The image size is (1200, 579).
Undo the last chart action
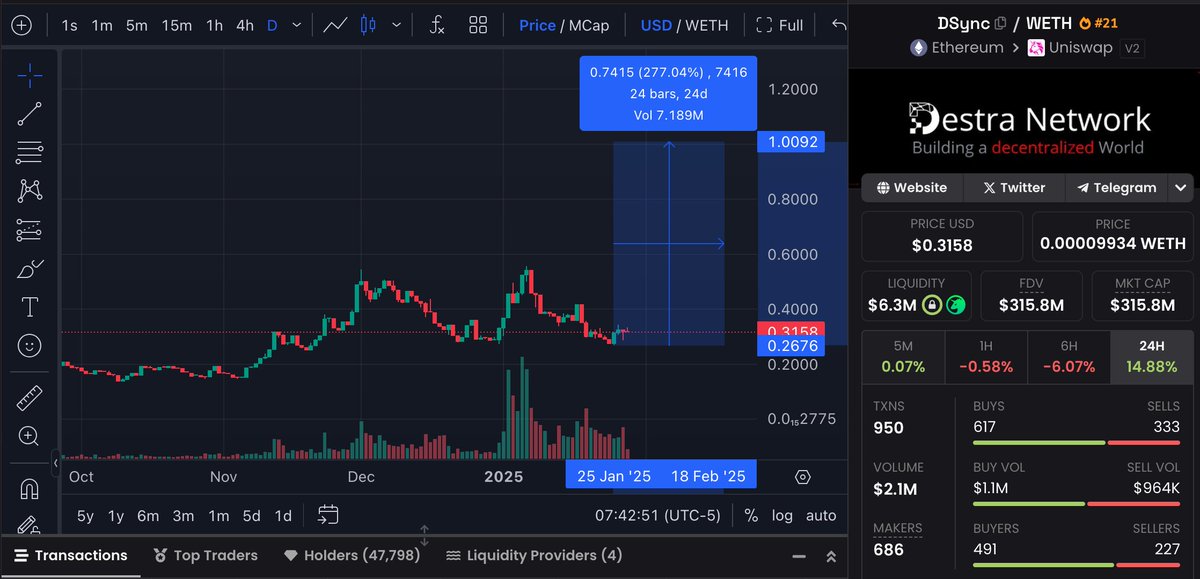838,25
